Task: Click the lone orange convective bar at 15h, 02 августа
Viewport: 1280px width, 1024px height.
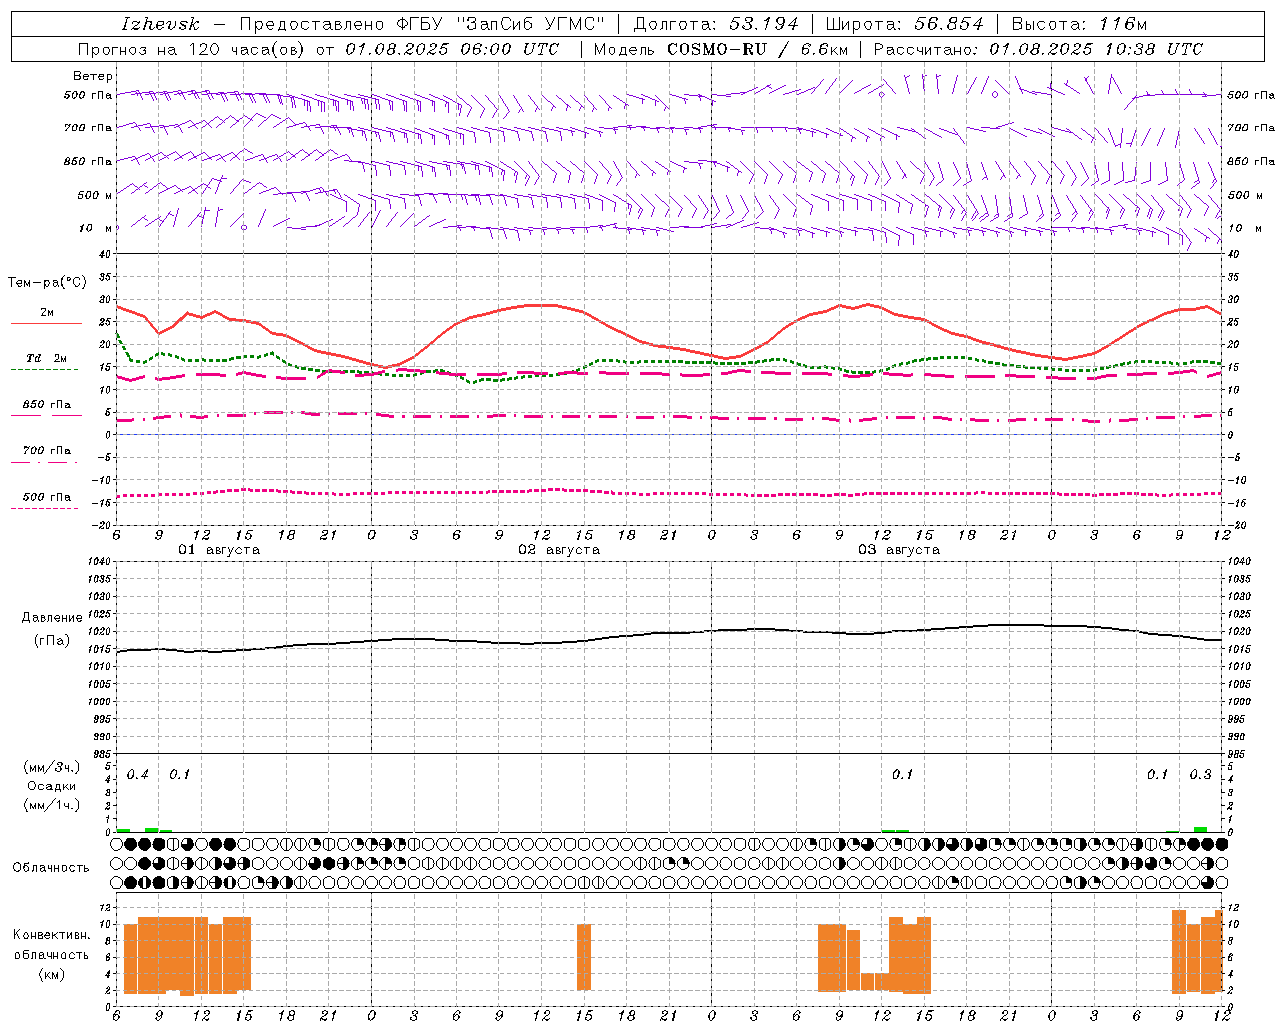Action: coord(584,957)
